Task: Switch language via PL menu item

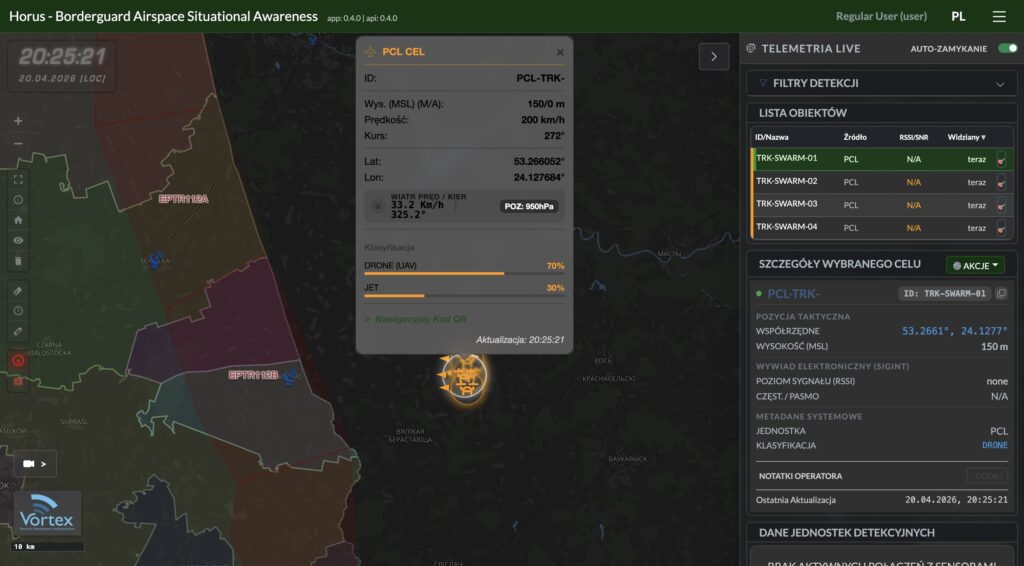Action: (958, 17)
